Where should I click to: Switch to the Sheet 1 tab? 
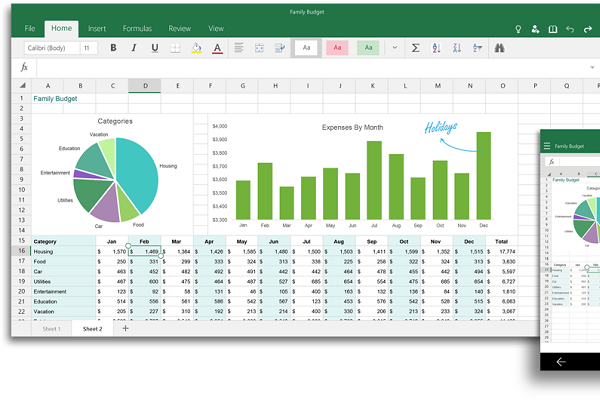click(51, 328)
